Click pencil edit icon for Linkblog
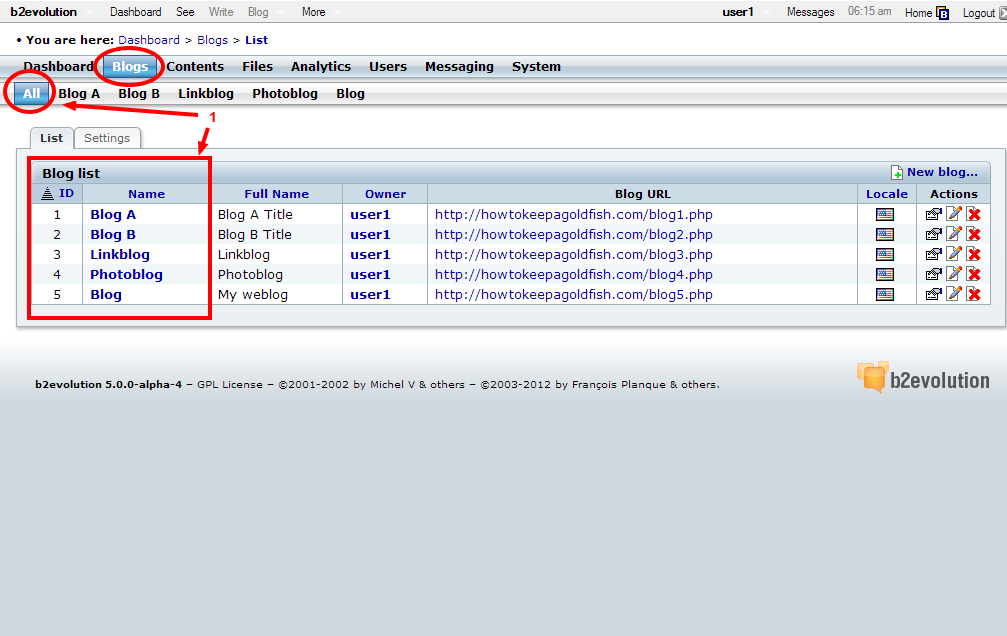This screenshot has width=1007, height=636. pyautogui.click(x=954, y=254)
